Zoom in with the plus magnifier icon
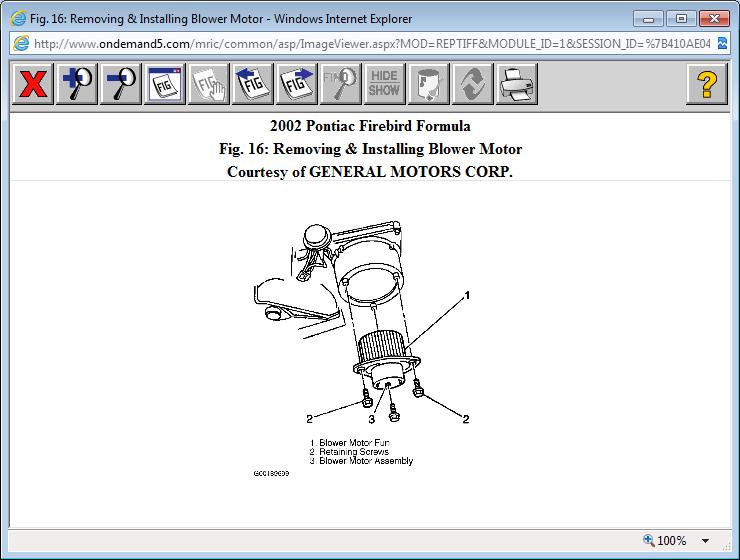Screen dimensions: 740x560 [77, 84]
